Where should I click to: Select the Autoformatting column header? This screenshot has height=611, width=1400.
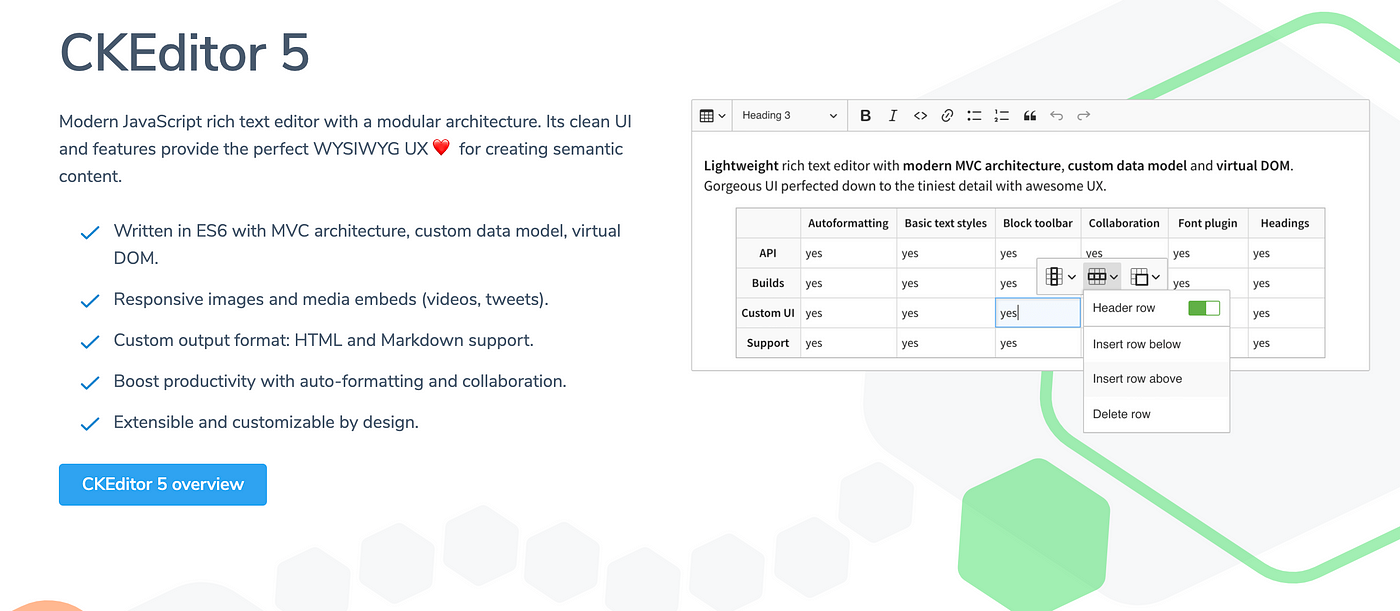pyautogui.click(x=848, y=223)
